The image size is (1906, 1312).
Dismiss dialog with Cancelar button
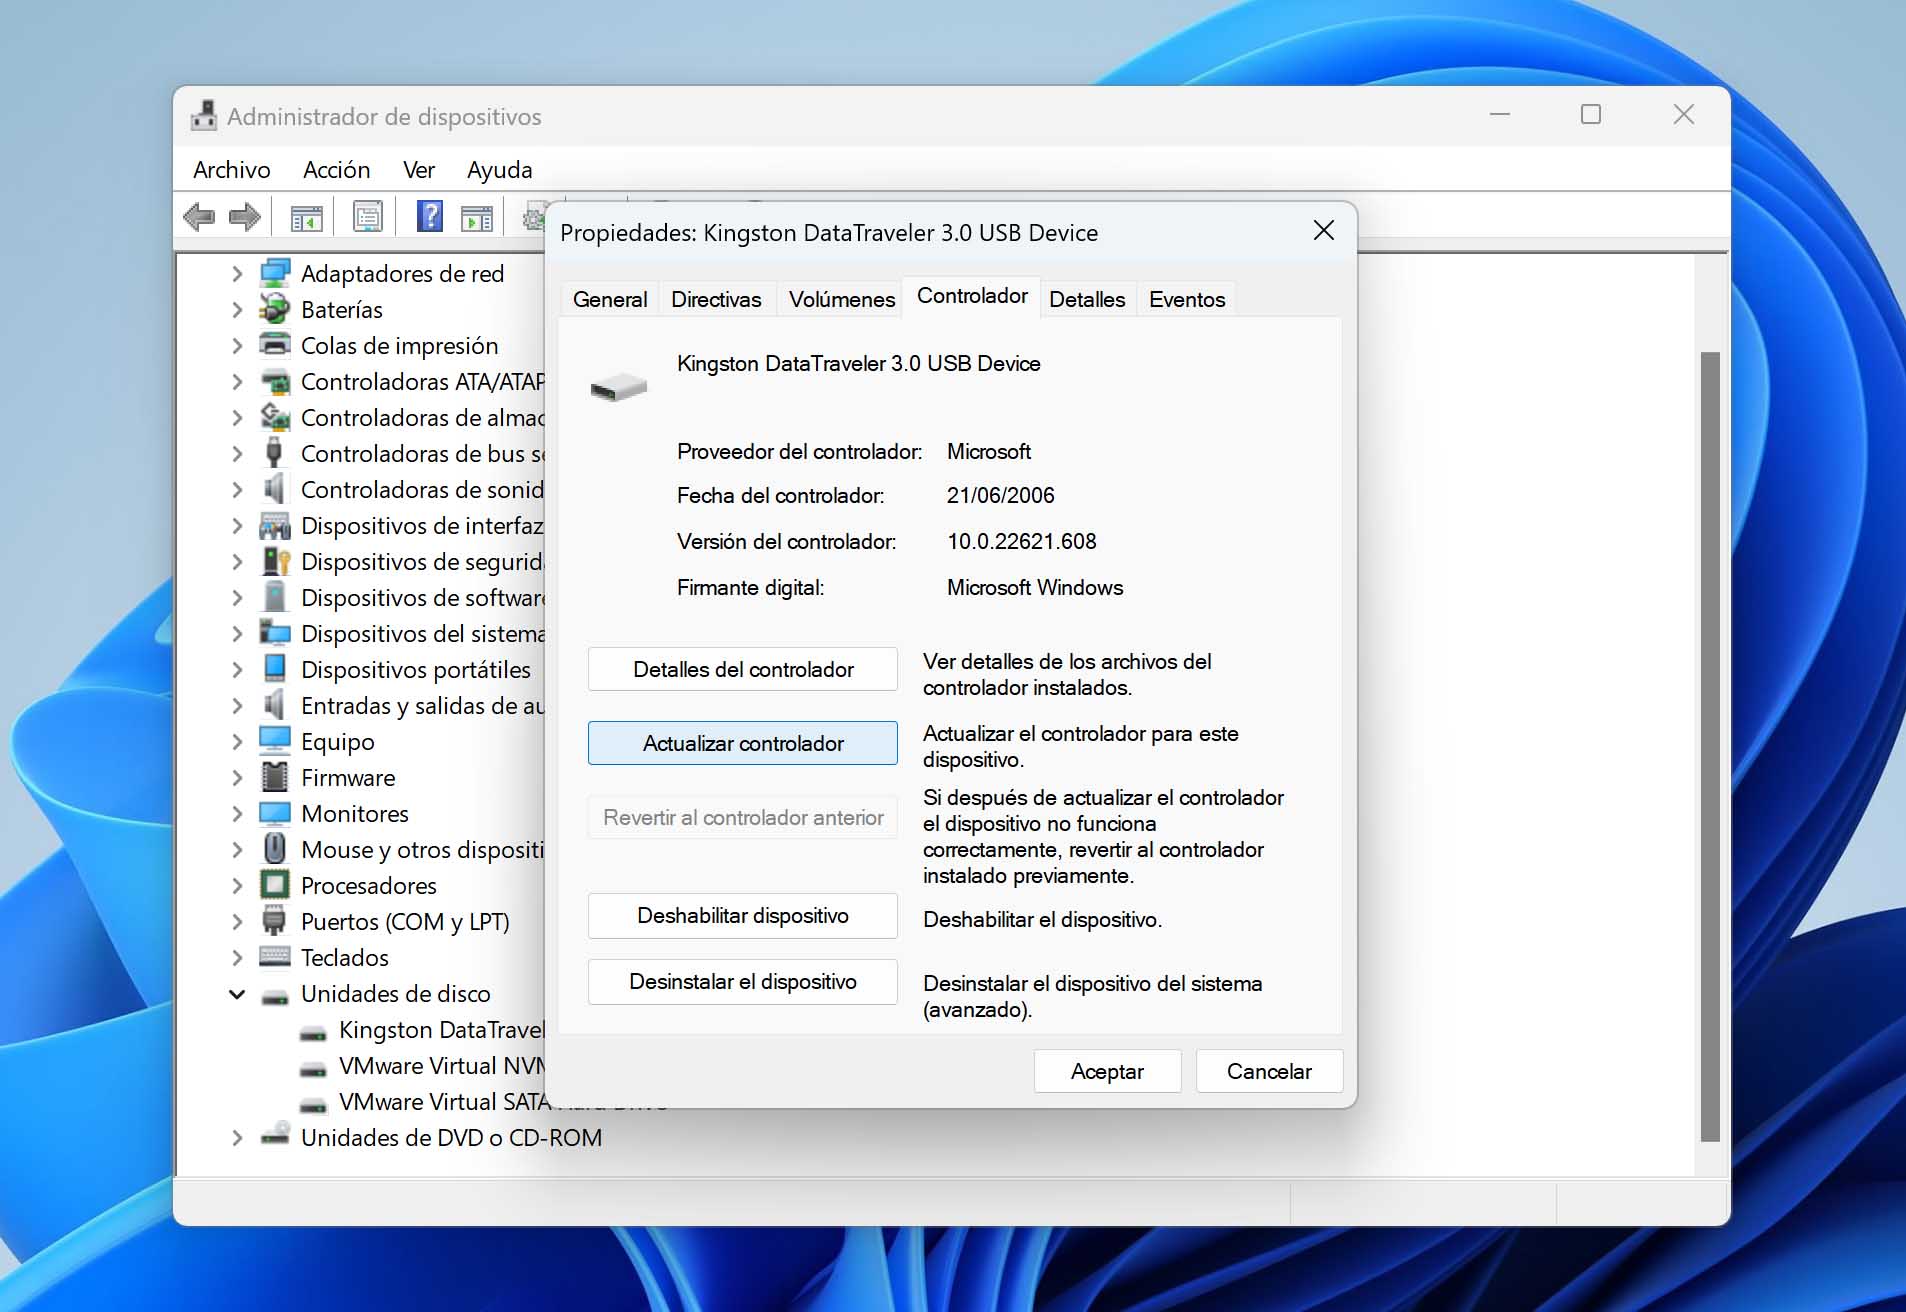(1269, 1071)
